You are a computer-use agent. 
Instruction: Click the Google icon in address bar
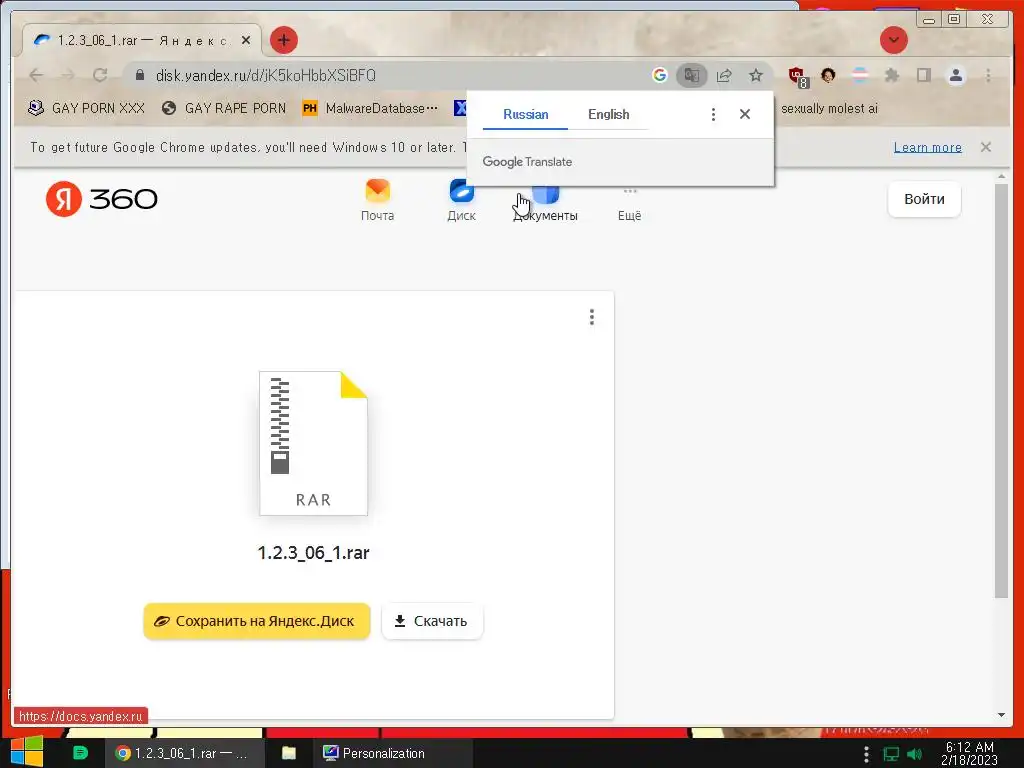coord(660,76)
